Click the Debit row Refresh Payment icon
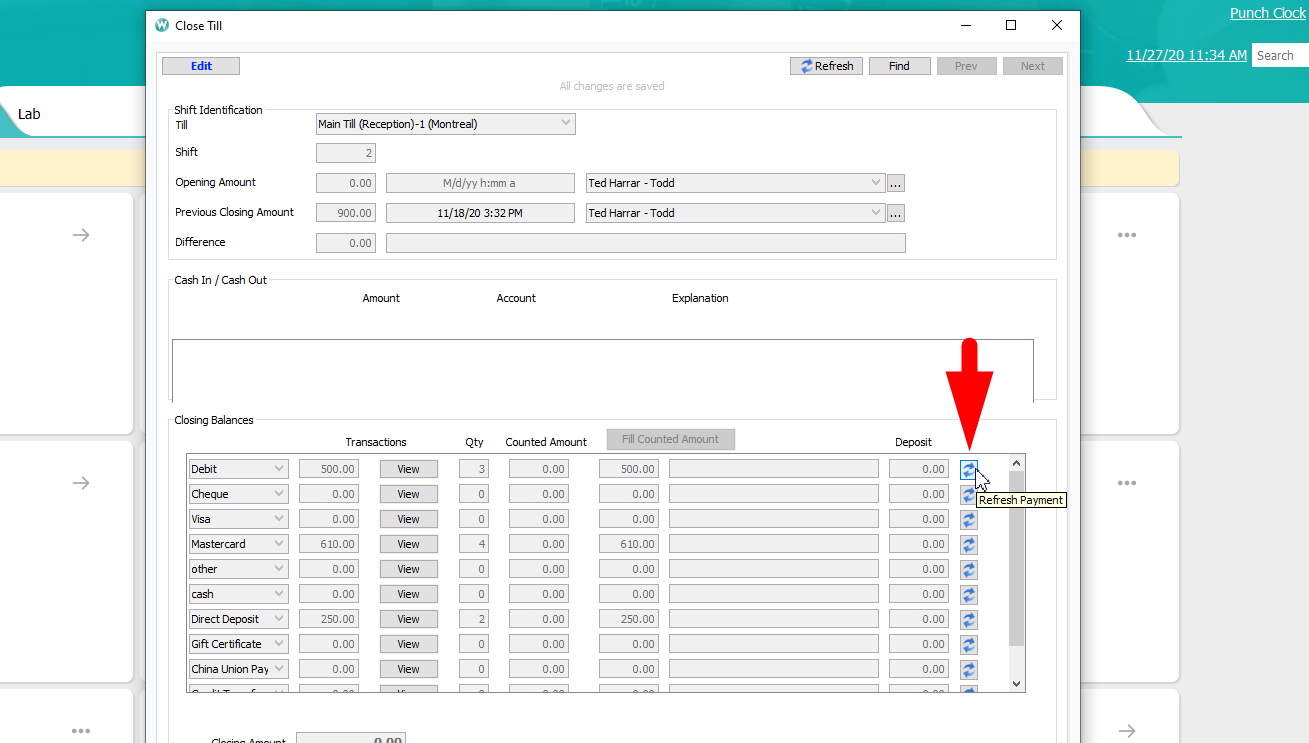The image size is (1309, 743). point(968,469)
